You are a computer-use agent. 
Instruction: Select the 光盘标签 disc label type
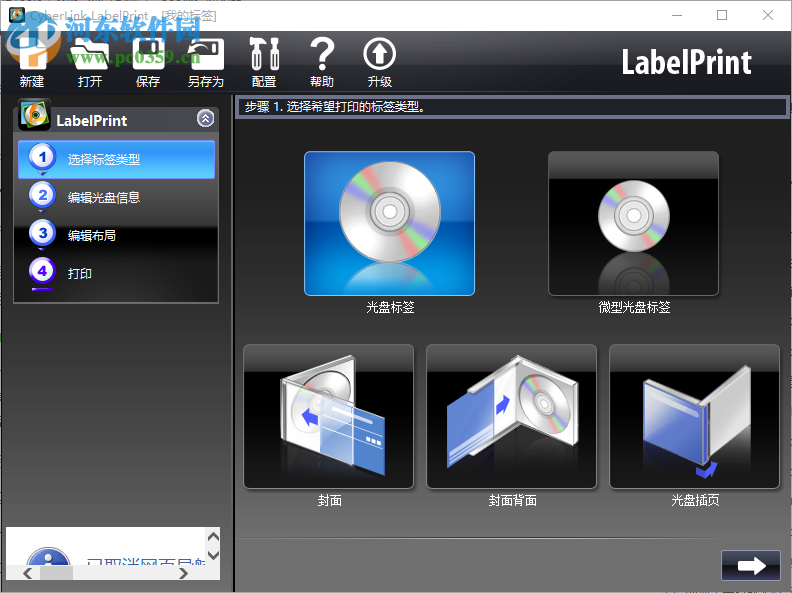pyautogui.click(x=389, y=223)
